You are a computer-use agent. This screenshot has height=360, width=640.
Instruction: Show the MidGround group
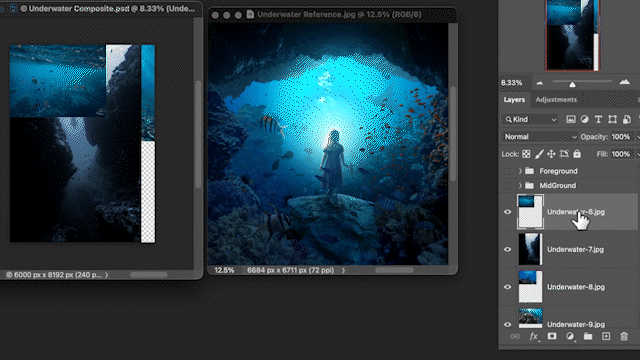pos(507,186)
